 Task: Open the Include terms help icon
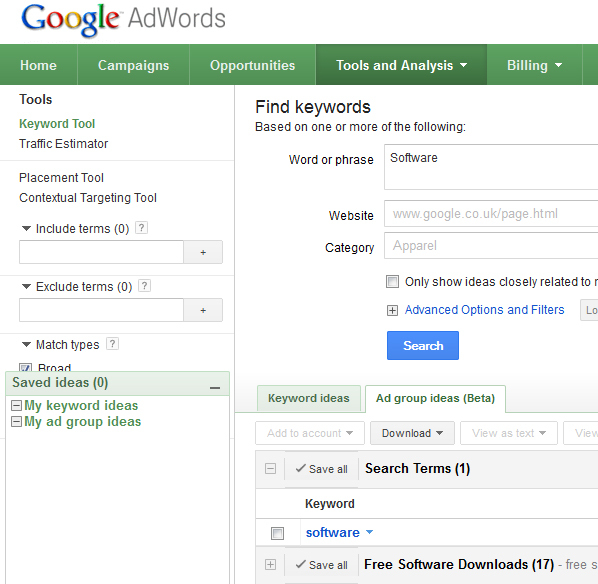tap(141, 228)
